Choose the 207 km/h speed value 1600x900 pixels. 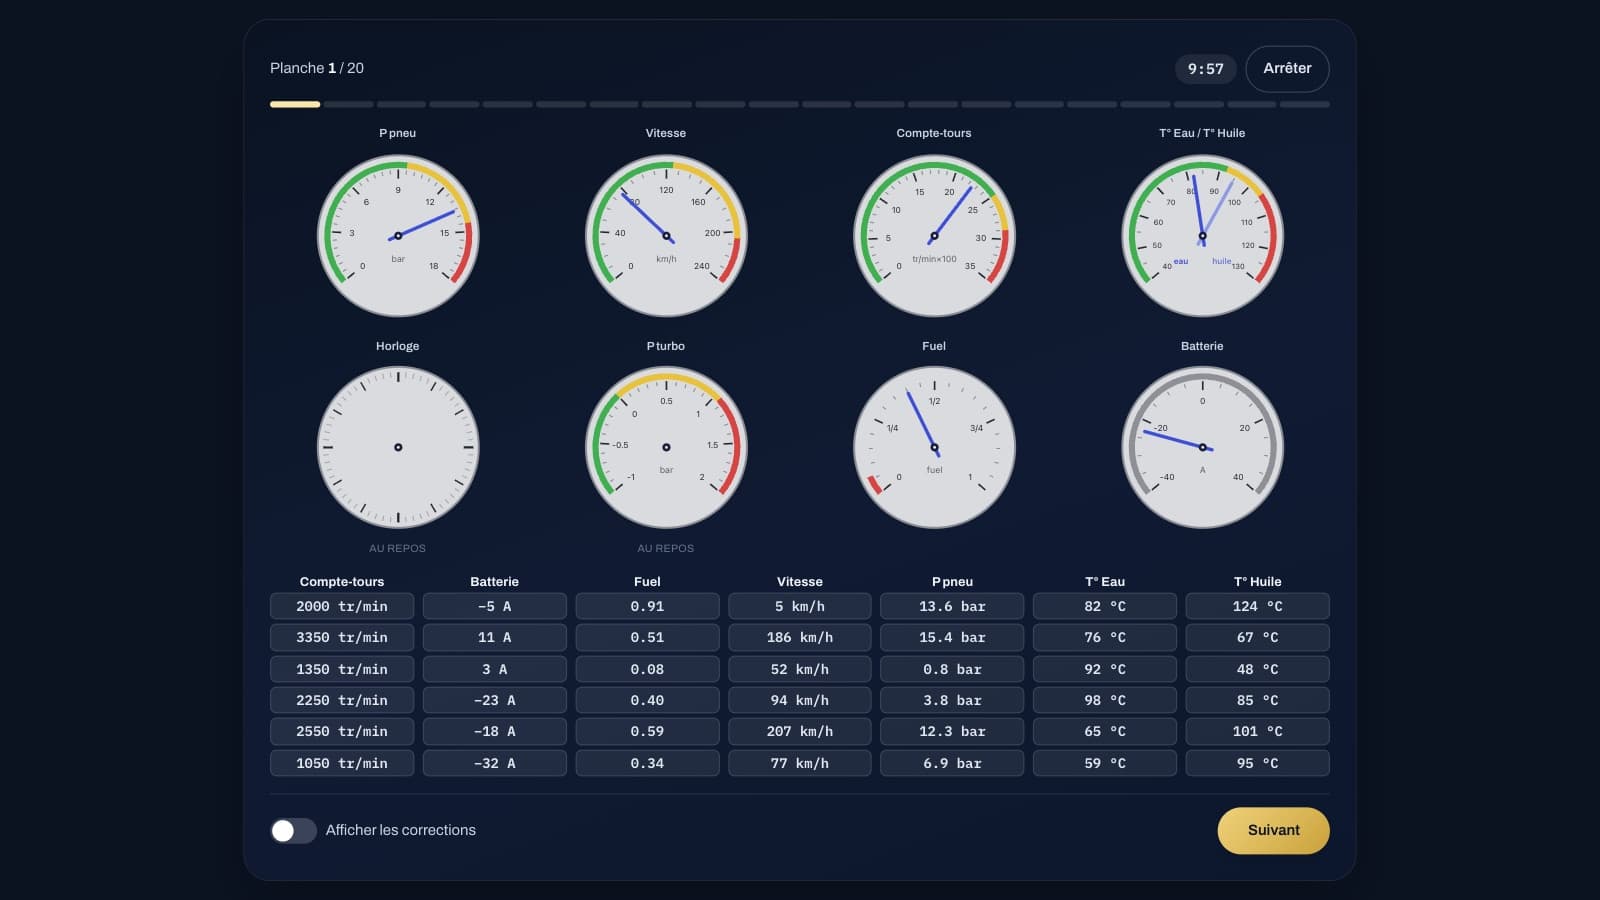tap(800, 731)
